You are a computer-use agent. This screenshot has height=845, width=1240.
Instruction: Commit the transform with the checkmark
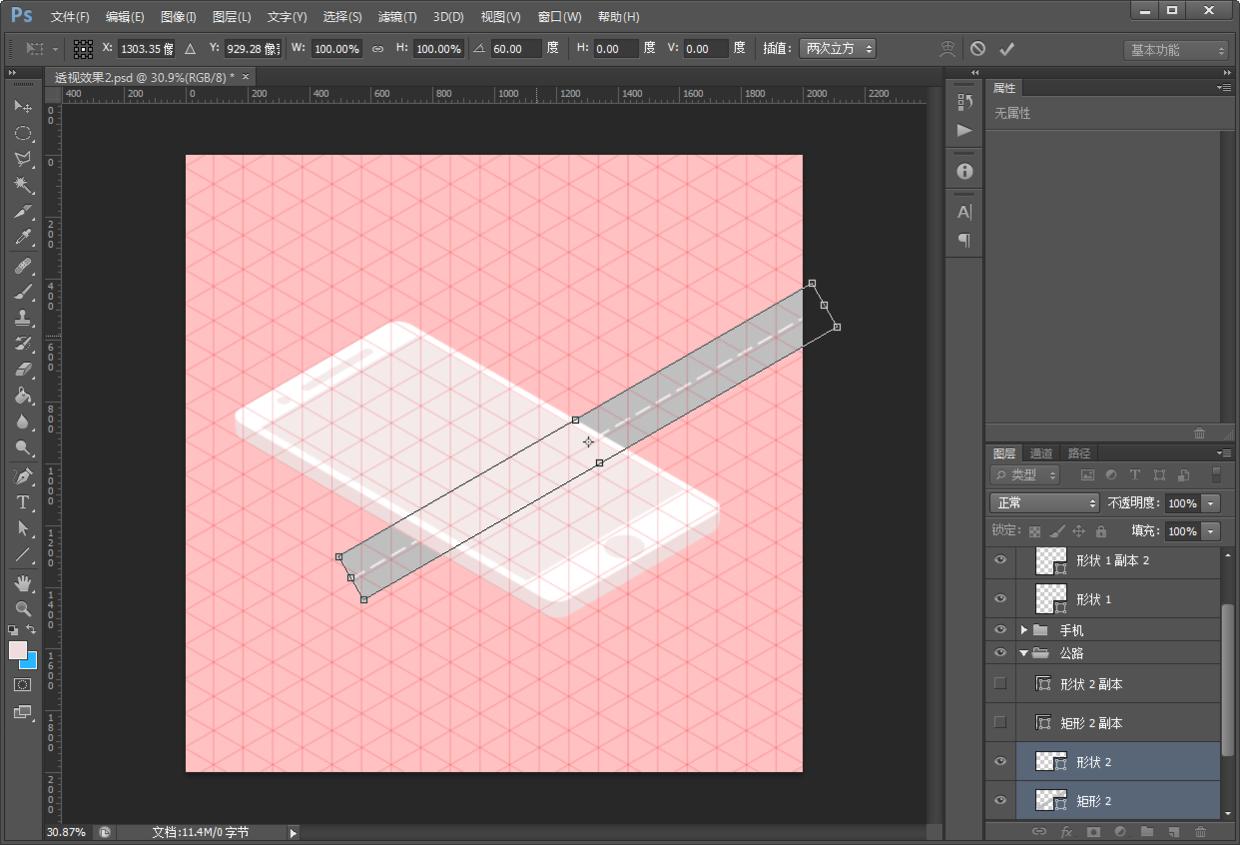pos(1007,49)
